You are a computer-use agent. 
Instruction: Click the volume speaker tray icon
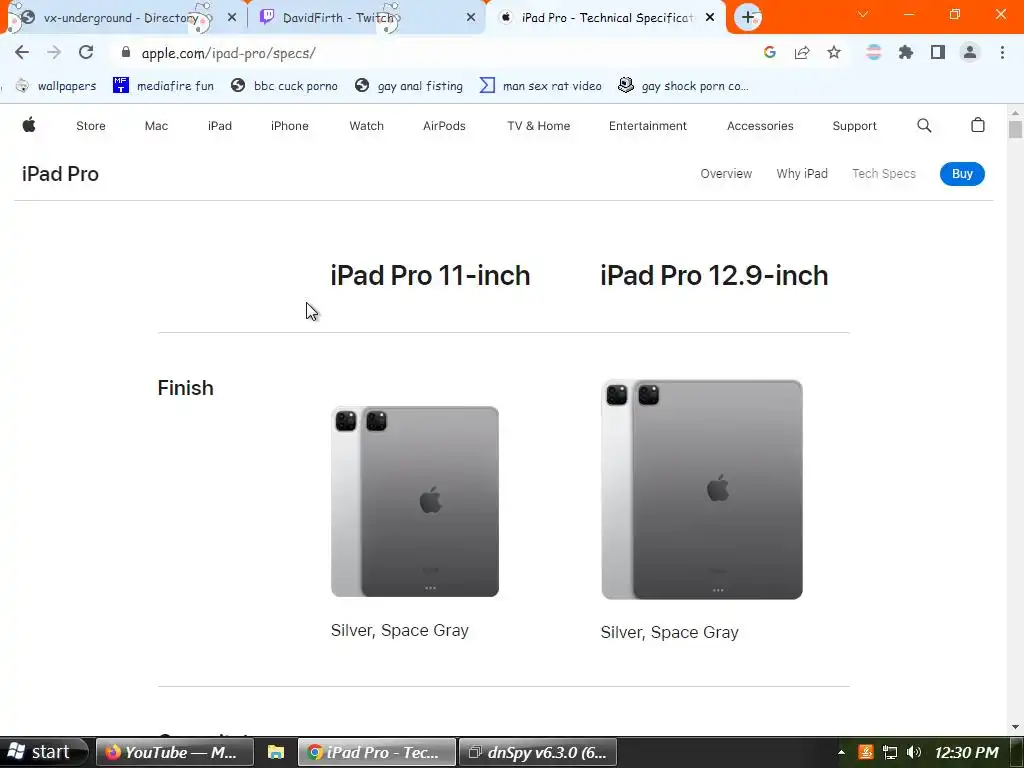[914, 752]
